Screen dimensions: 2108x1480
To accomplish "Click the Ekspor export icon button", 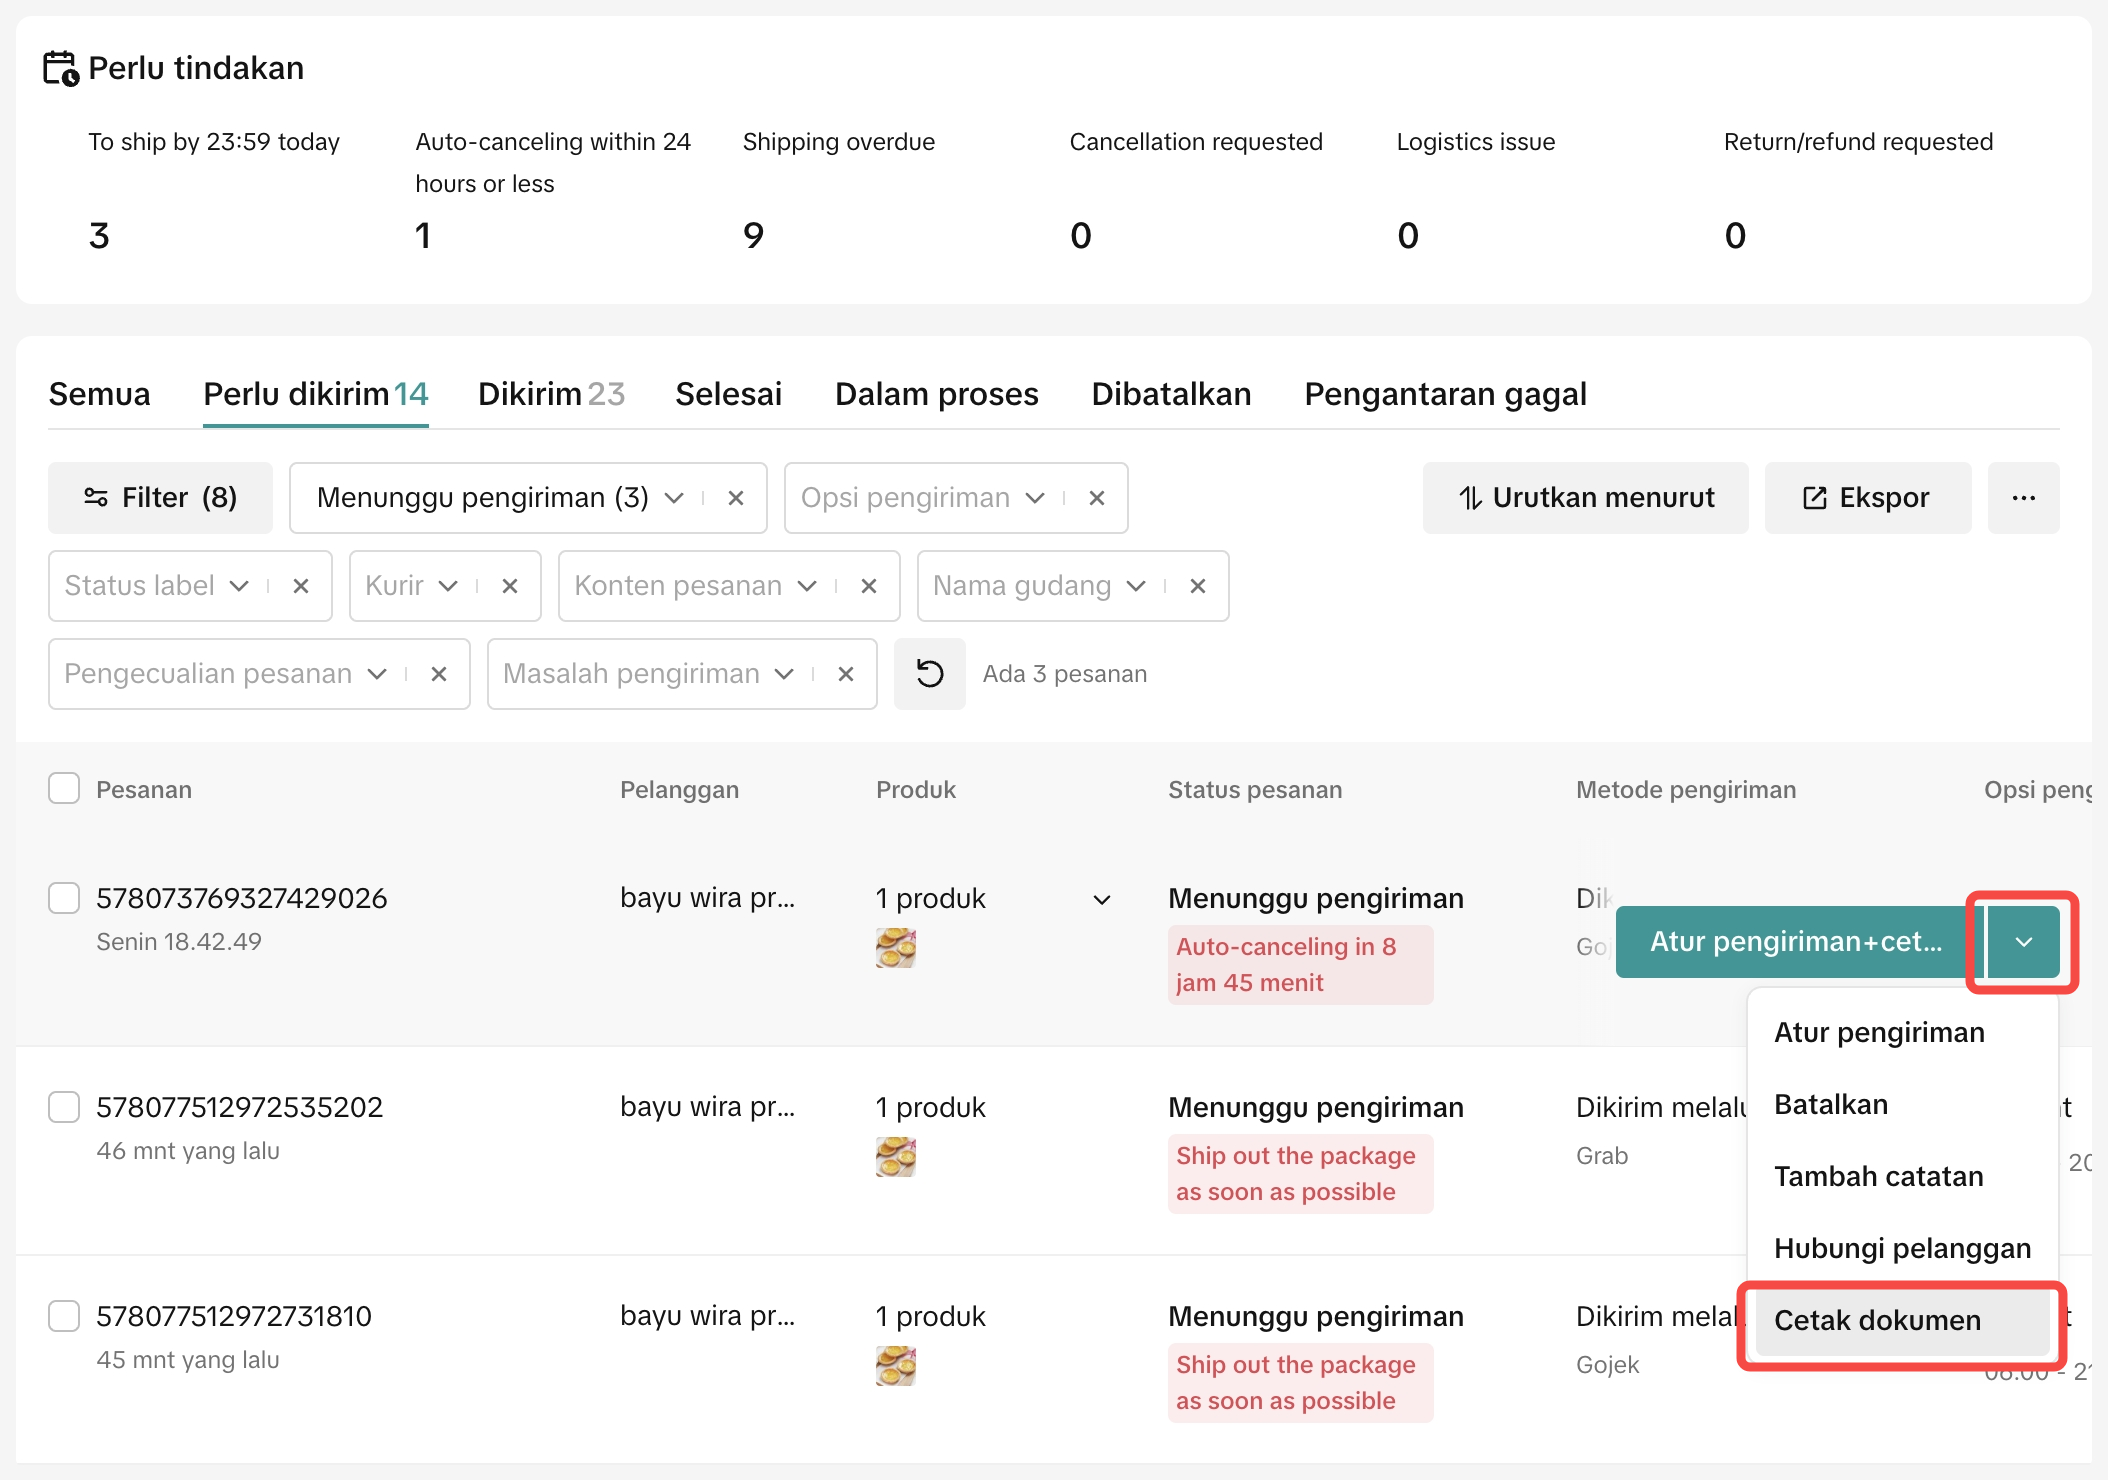I will pos(1867,498).
